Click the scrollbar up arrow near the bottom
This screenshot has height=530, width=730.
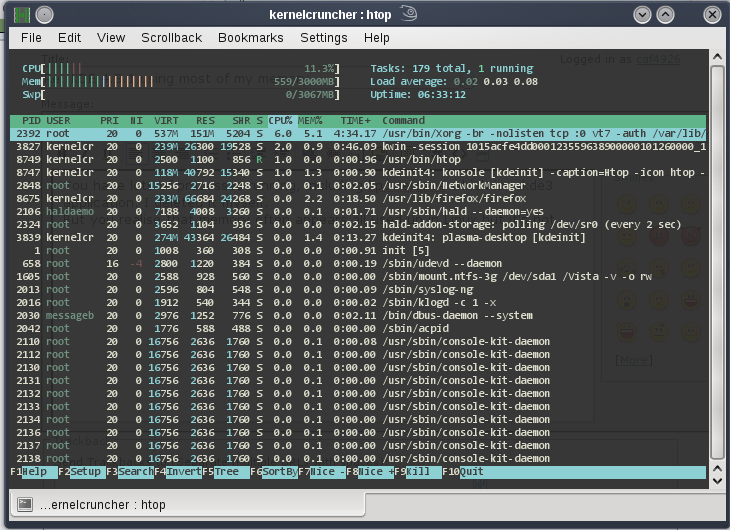717,468
